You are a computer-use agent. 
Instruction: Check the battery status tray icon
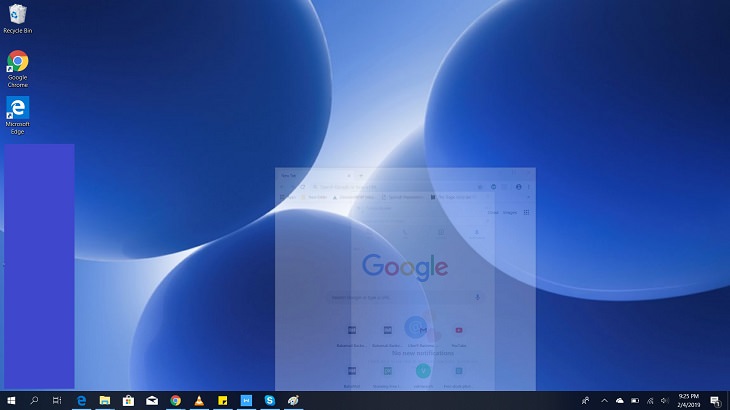coord(635,400)
